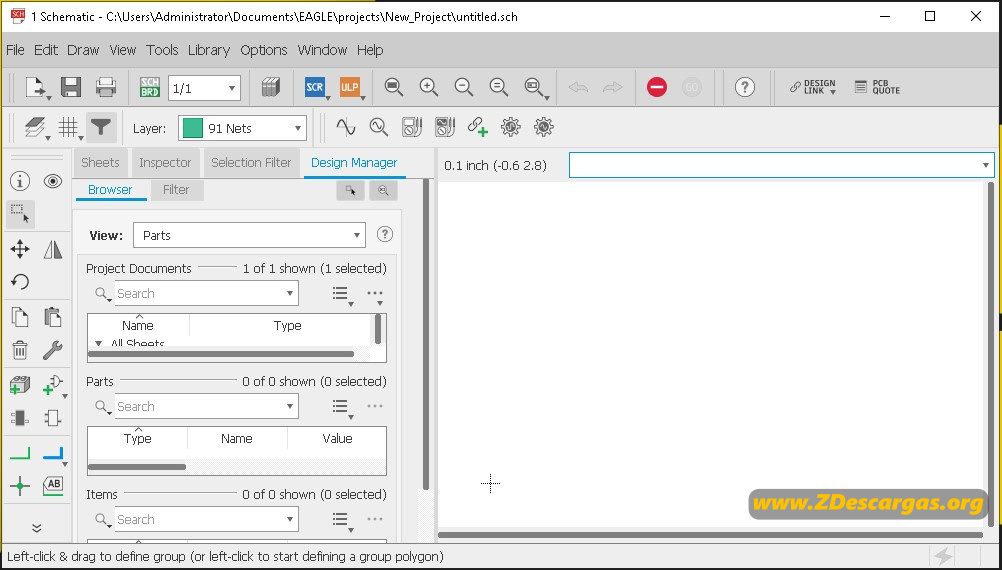
Task: Open Project Documents search dropdown arrow
Action: pos(289,293)
